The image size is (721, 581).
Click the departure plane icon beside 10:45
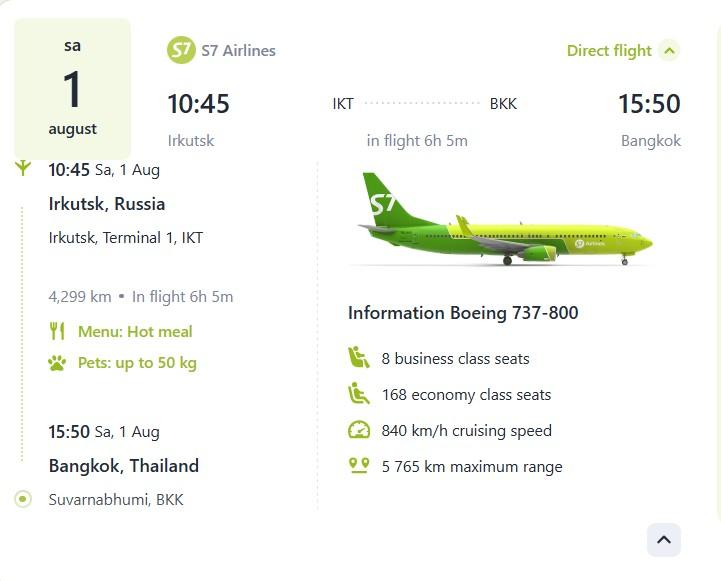click(x=23, y=168)
